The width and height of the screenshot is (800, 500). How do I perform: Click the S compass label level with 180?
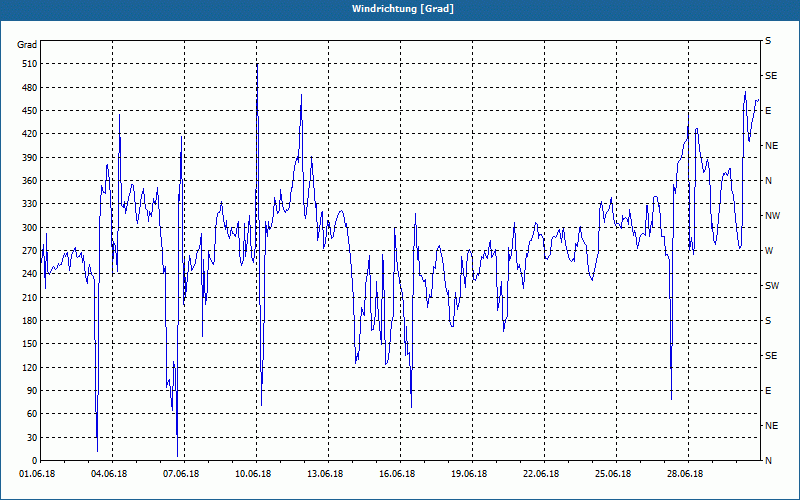[768, 321]
